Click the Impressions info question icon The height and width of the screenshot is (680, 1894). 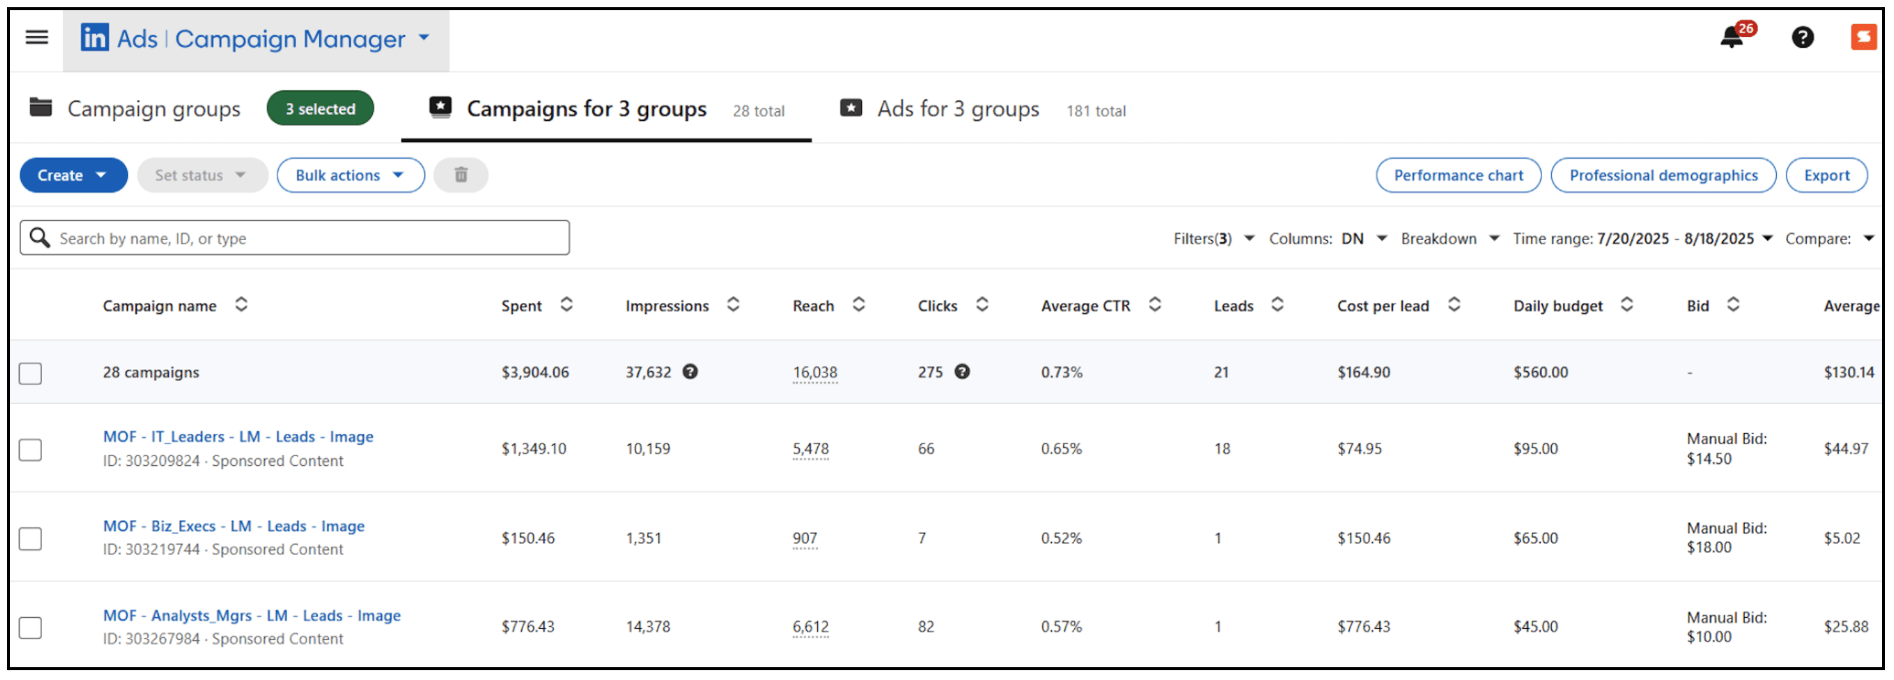pyautogui.click(x=690, y=371)
